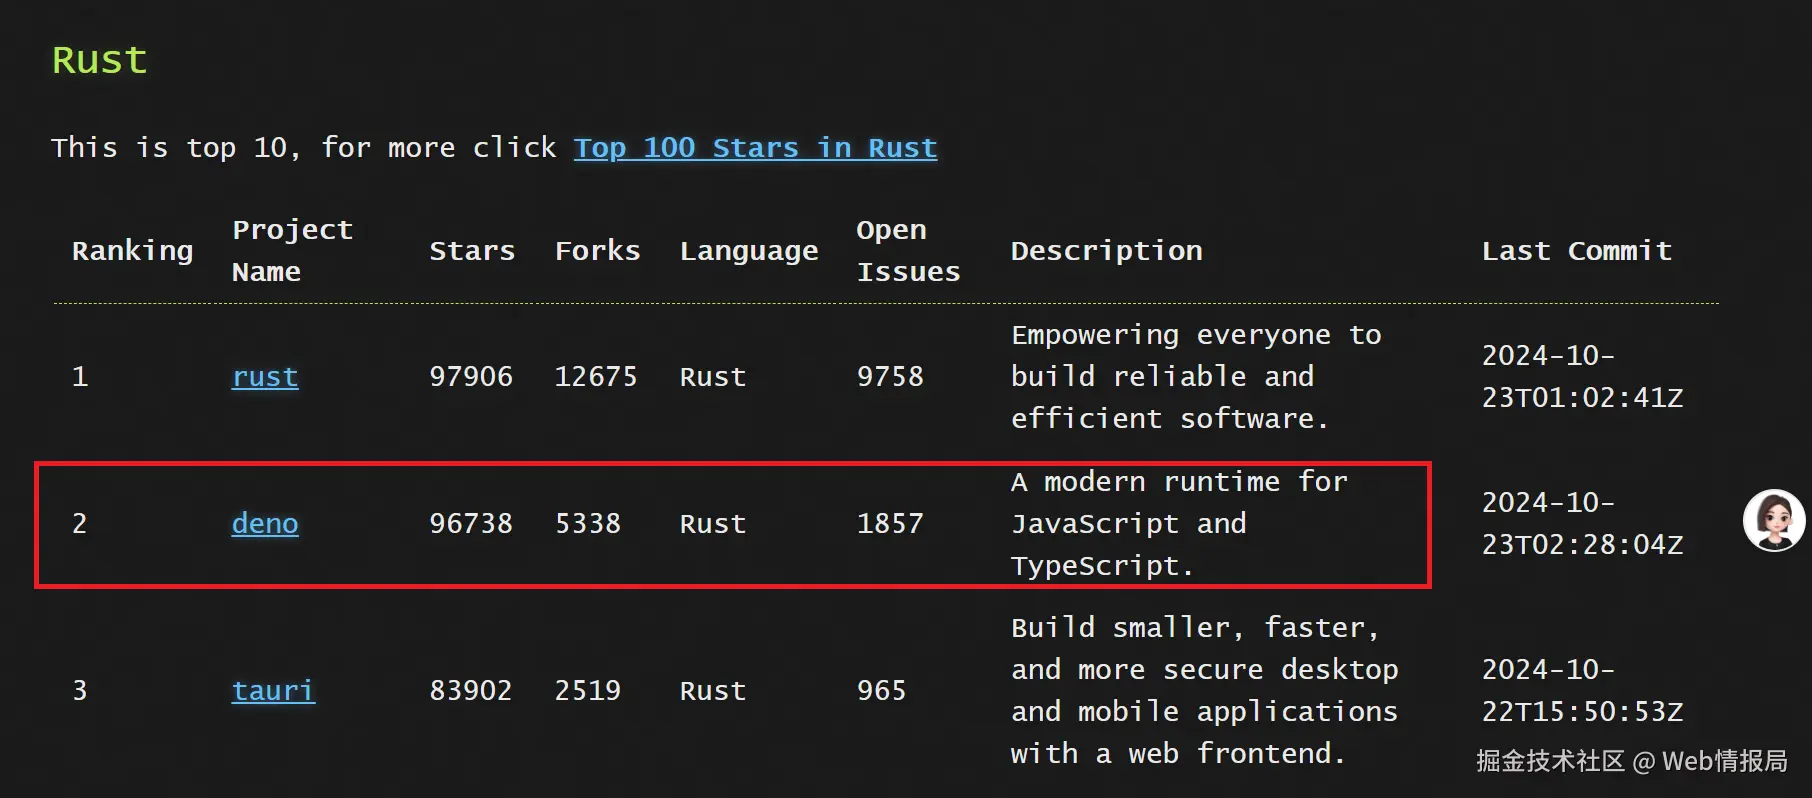The width and height of the screenshot is (1812, 798).
Task: Select the Stars column header
Action: [x=472, y=251]
